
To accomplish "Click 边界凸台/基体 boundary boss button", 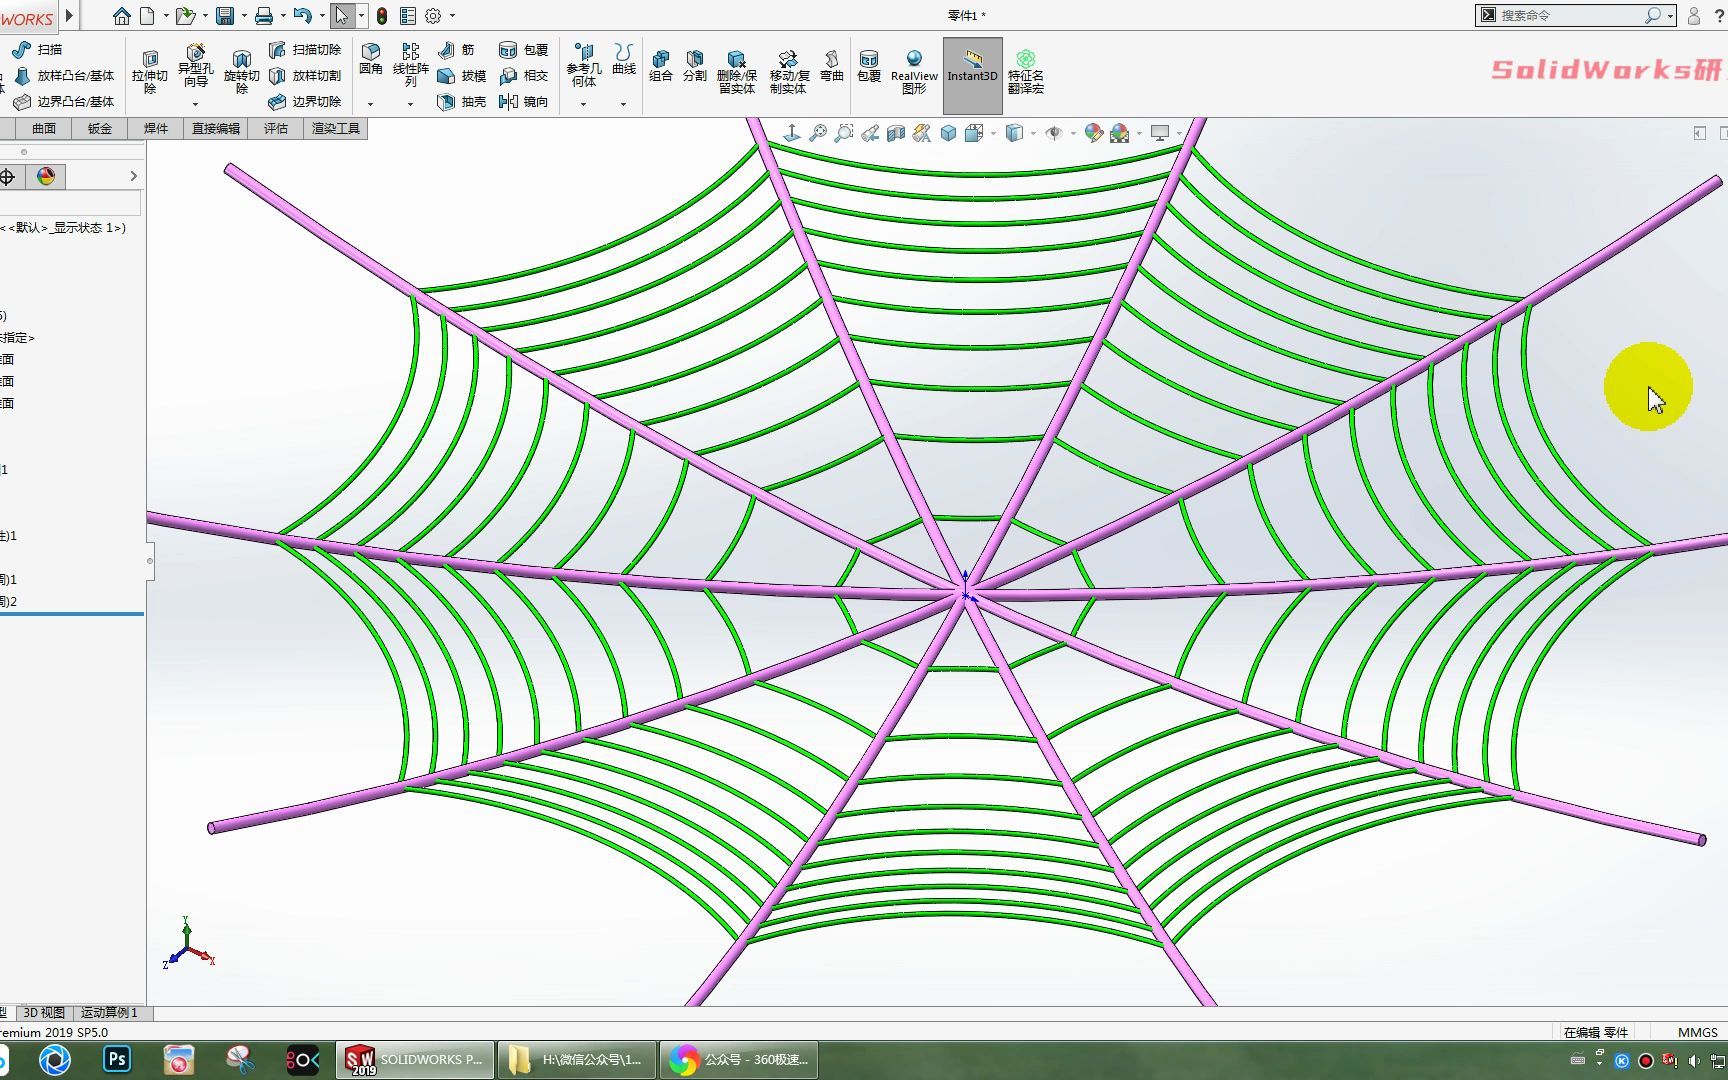I will 64,101.
